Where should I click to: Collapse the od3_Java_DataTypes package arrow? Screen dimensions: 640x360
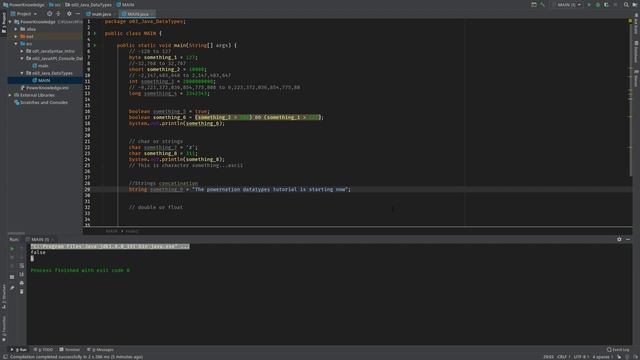22,73
